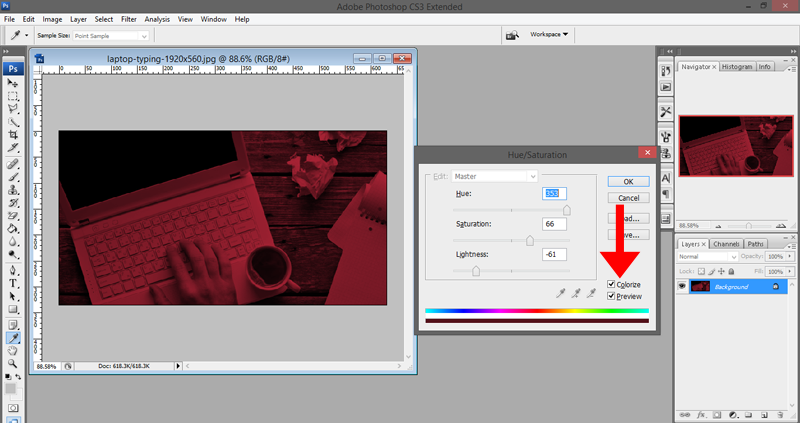Open the status bar Doc info arrow
Screen dimensions: 800x423
pyautogui.click(x=178, y=366)
